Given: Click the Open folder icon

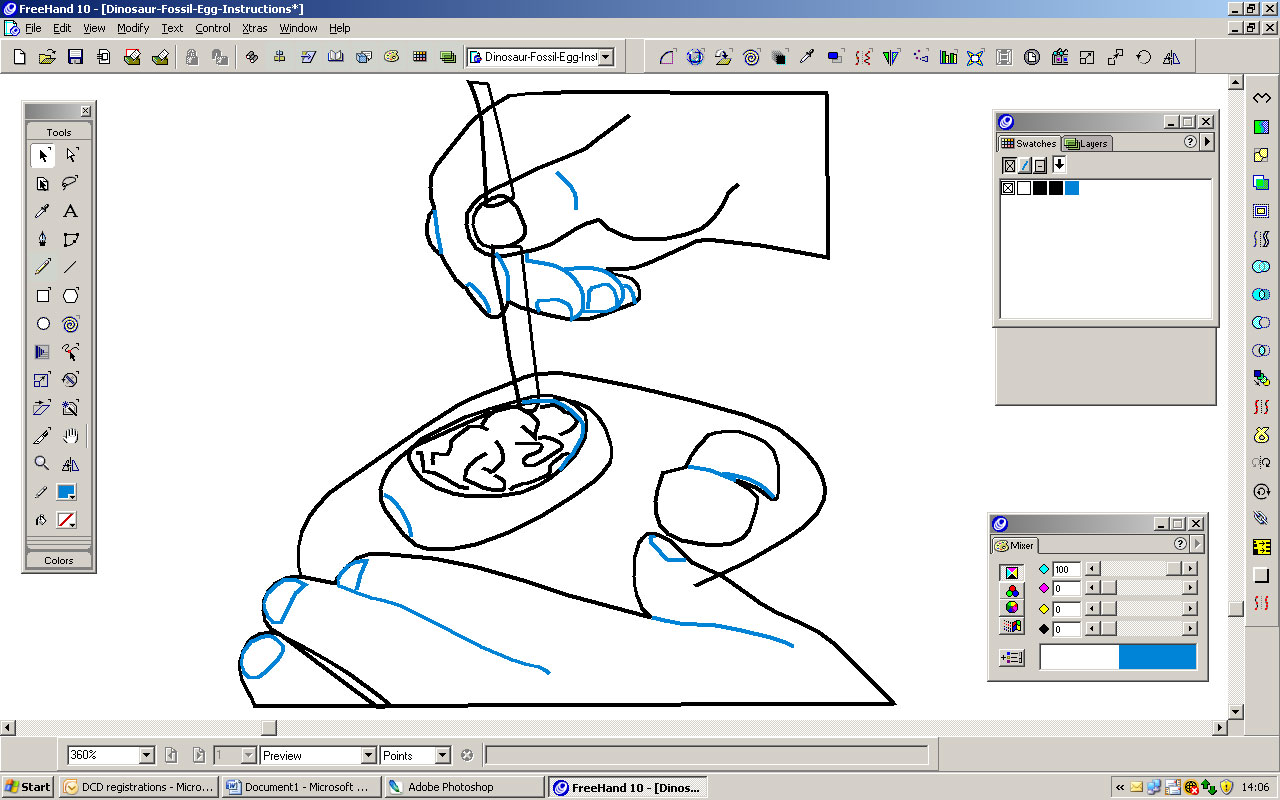Looking at the screenshot, I should [47, 57].
